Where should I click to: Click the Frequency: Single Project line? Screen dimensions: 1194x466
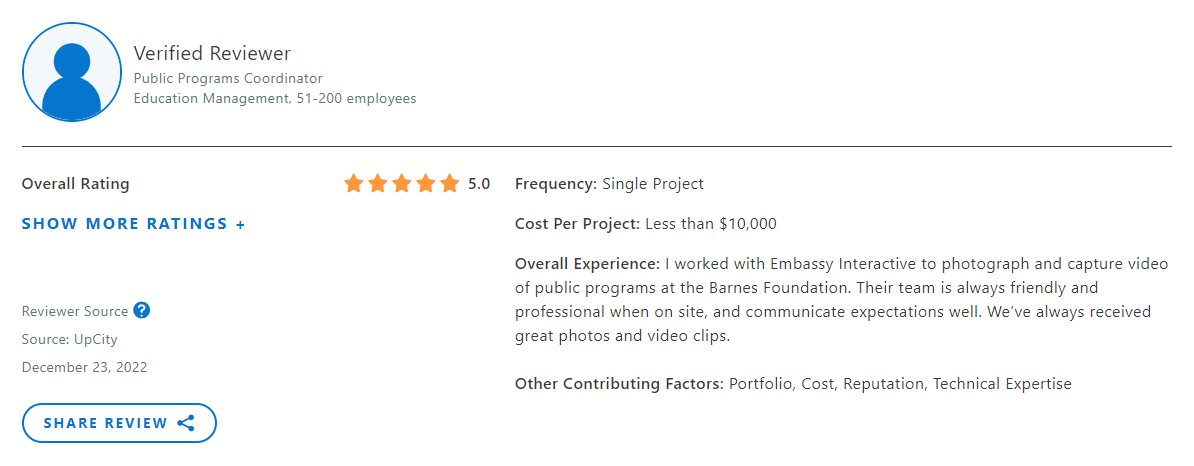coord(609,184)
